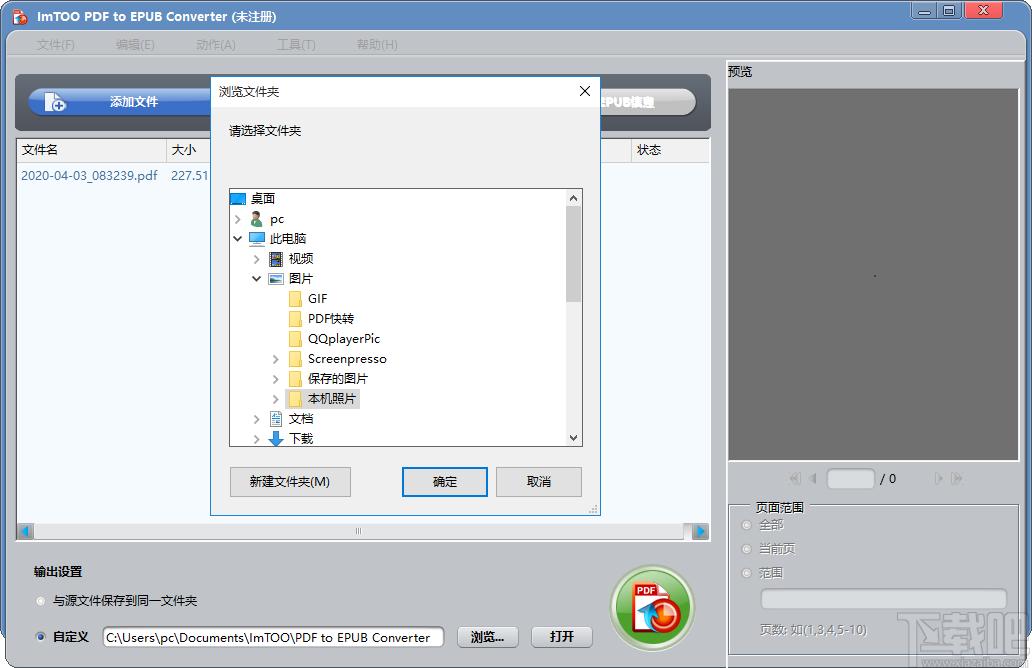Screen dimensions: 1032x668
Task: Open the 动作(A) menu
Action: click(x=216, y=44)
